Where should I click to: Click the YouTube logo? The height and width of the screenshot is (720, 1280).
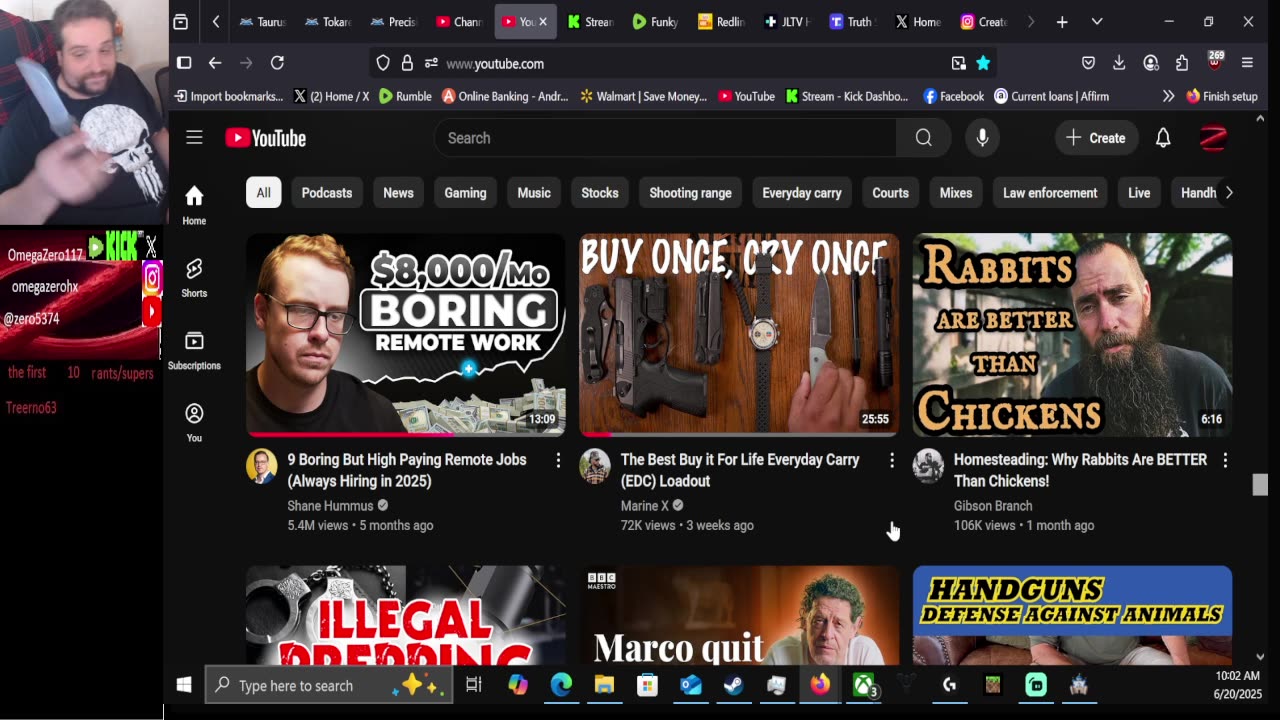(266, 138)
